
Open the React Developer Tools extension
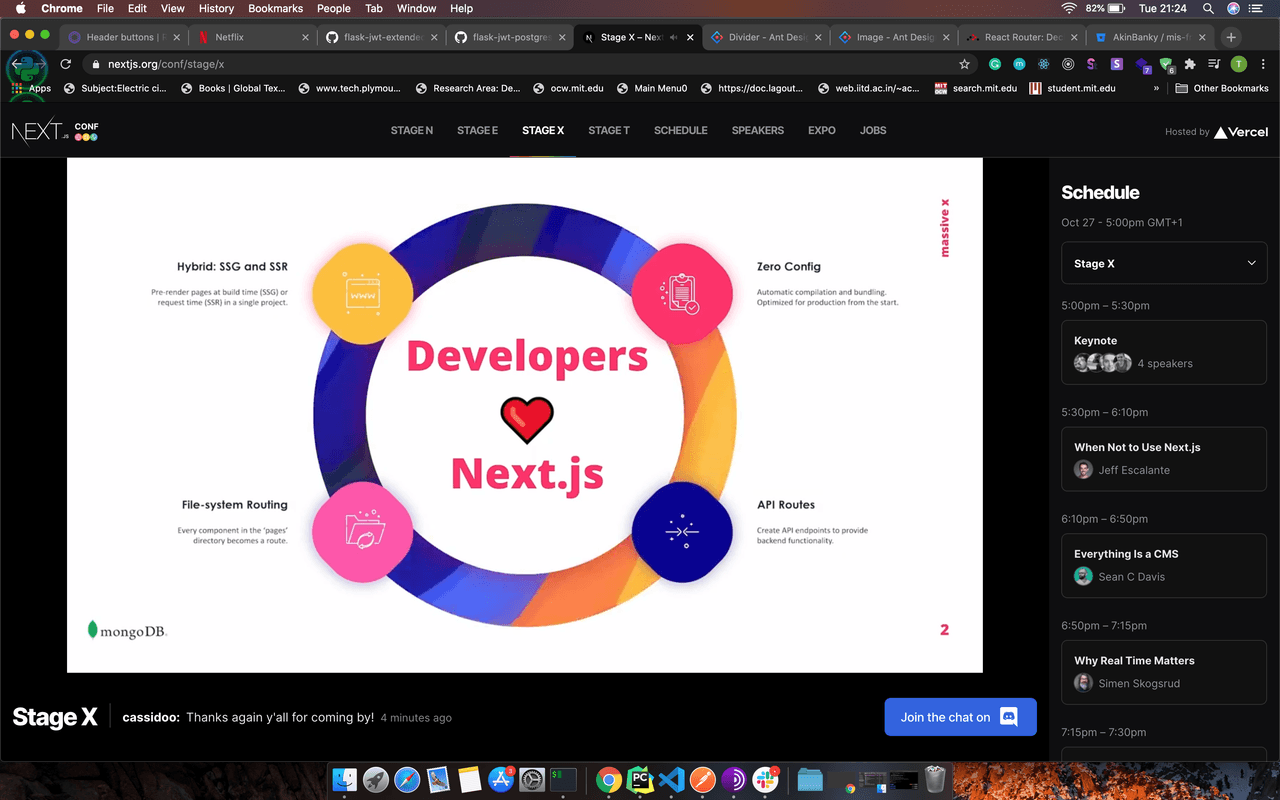pyautogui.click(x=1044, y=64)
